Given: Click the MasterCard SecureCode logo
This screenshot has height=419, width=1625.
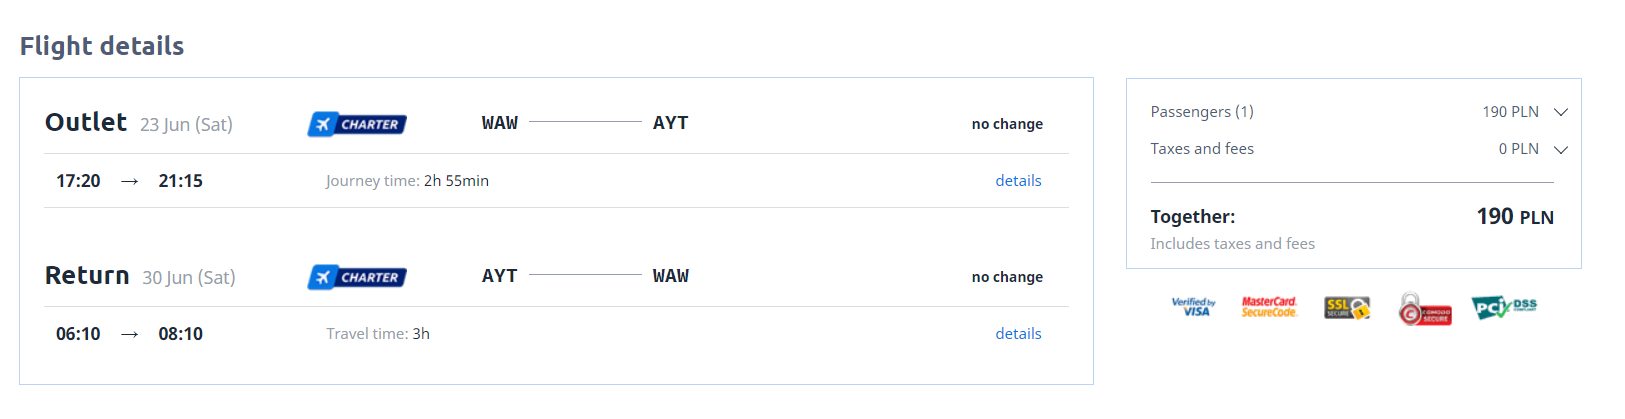Looking at the screenshot, I should tap(1269, 307).
